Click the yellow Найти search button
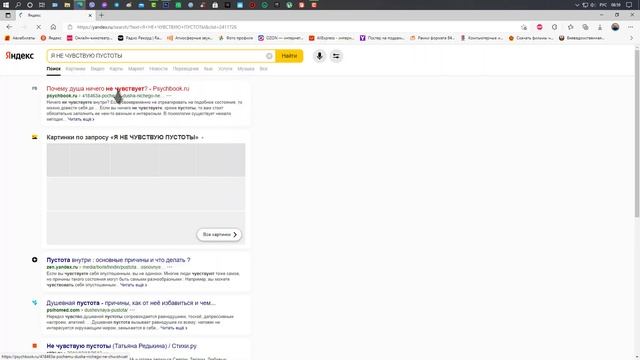The height and width of the screenshot is (360, 640). coord(289,56)
